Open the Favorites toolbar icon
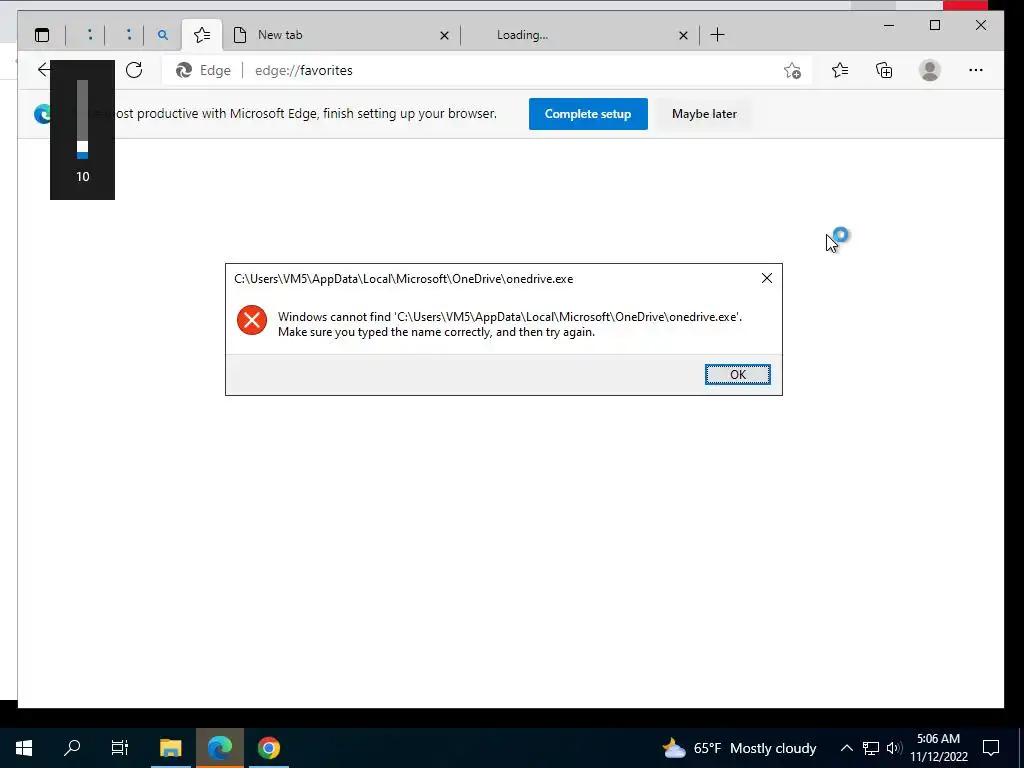 [x=840, y=70]
